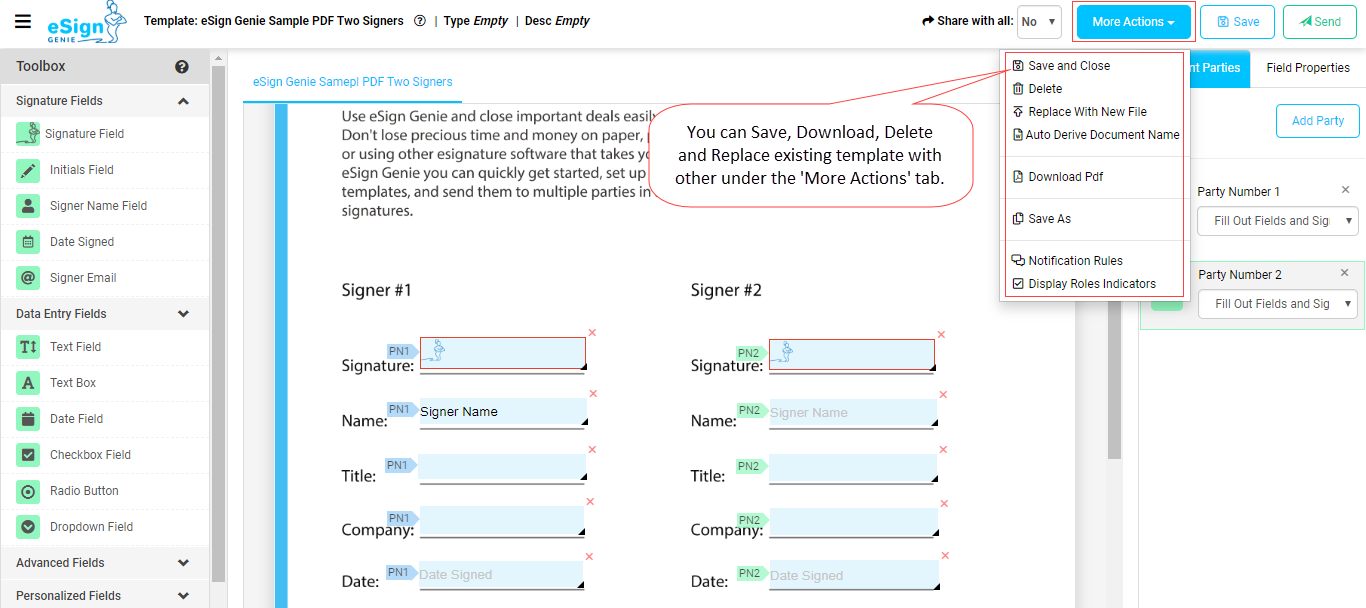Click the template Type 'Empty' value
1366x608 pixels.
tap(490, 21)
